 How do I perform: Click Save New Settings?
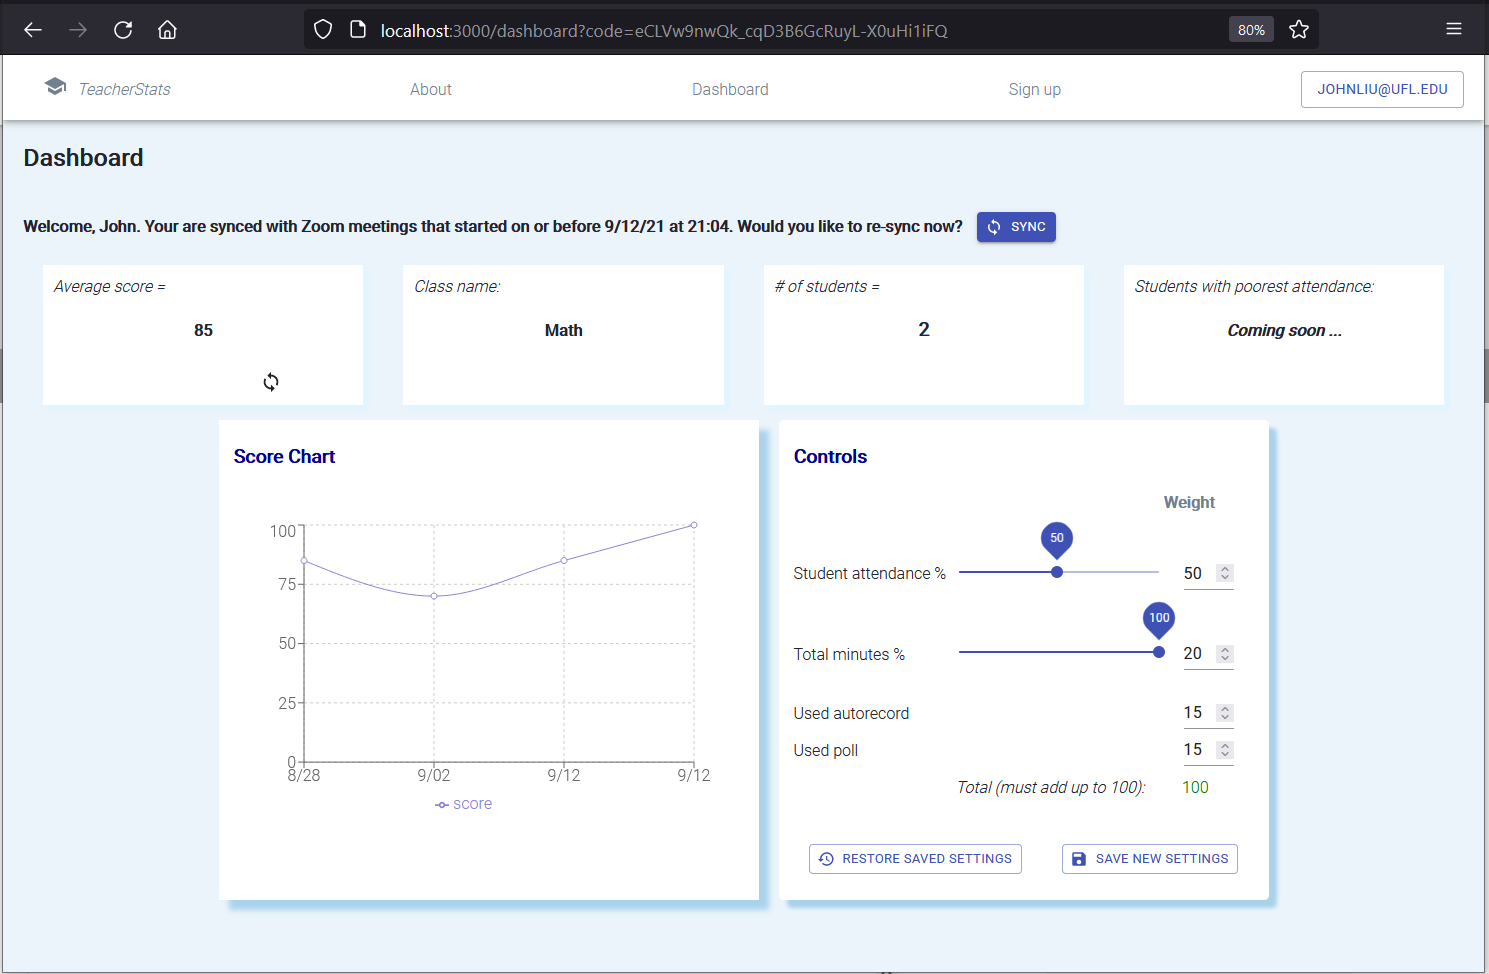1150,859
